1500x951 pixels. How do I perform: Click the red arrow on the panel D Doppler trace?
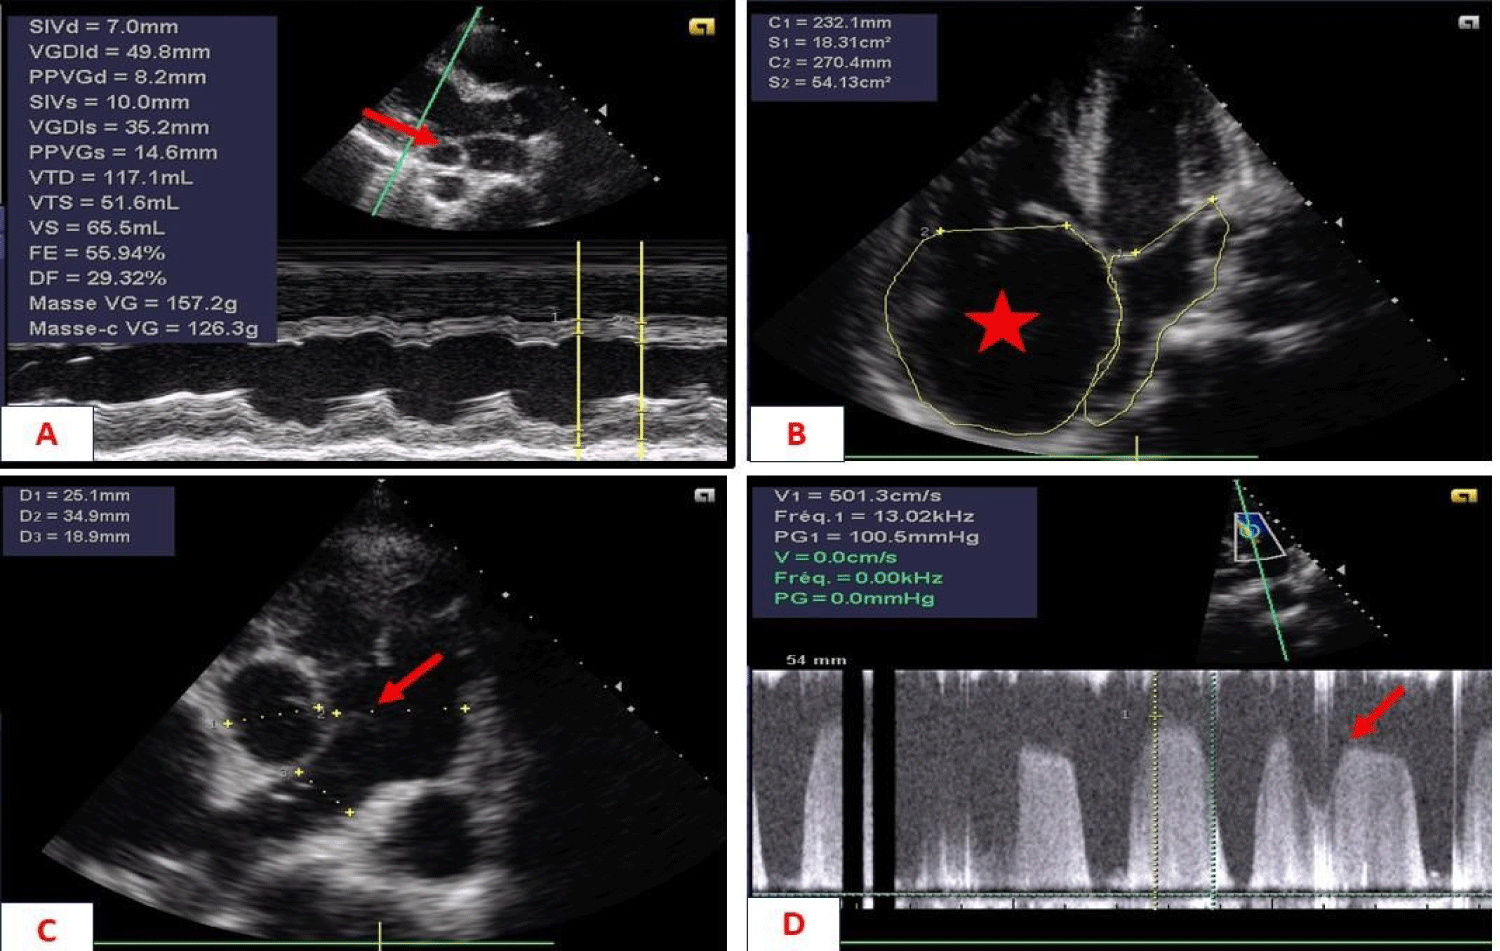(x=1376, y=713)
